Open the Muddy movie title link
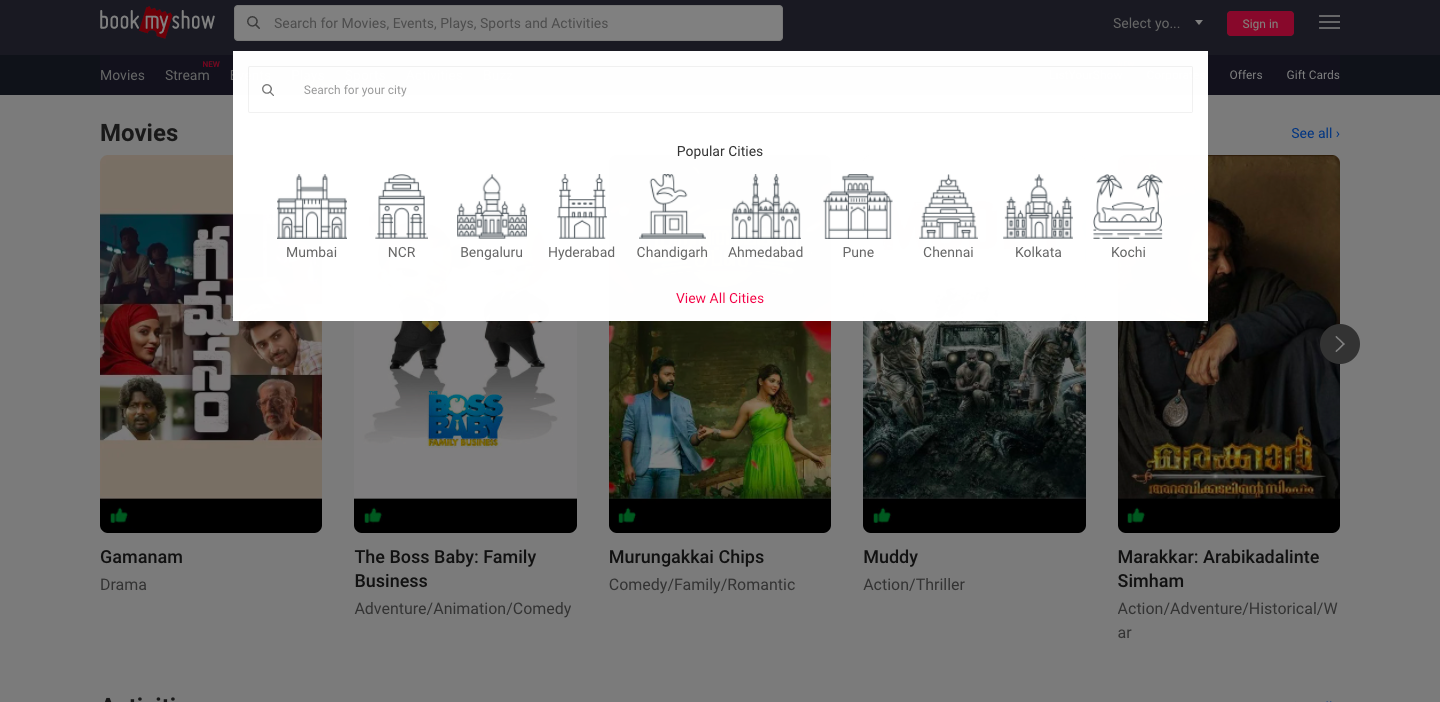This screenshot has height=702, width=1440. pyautogui.click(x=890, y=557)
